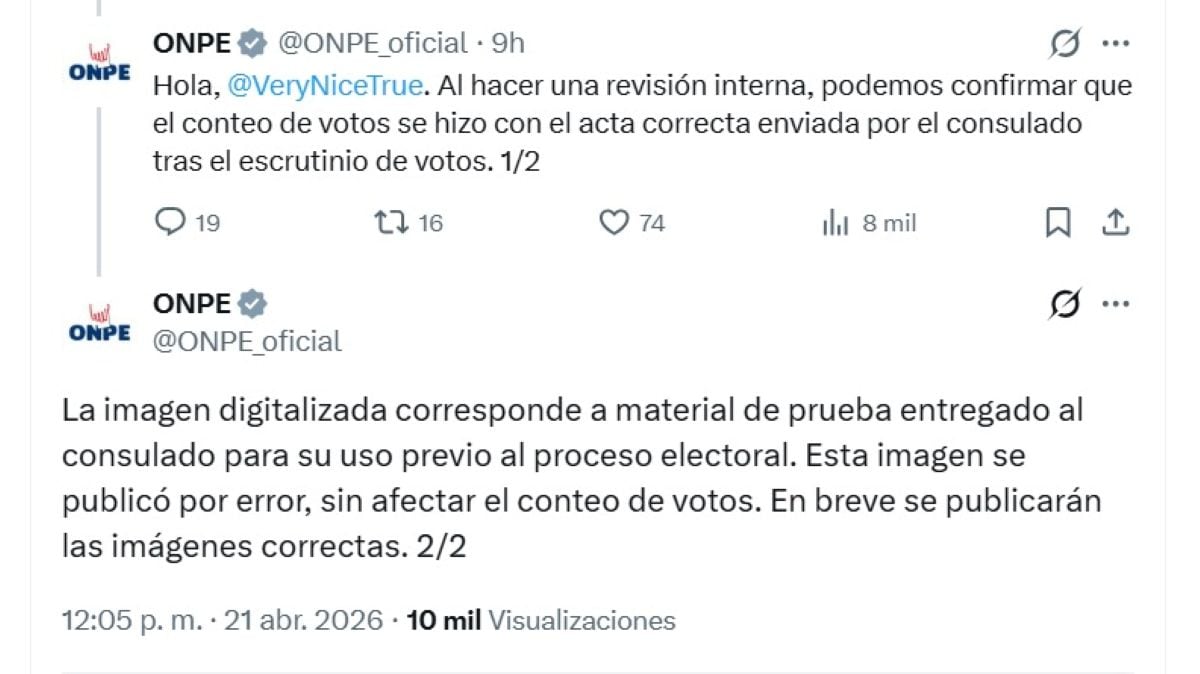Image resolution: width=1200 pixels, height=674 pixels.
Task: Retweet ONPE's first tweet
Action: click(393, 223)
